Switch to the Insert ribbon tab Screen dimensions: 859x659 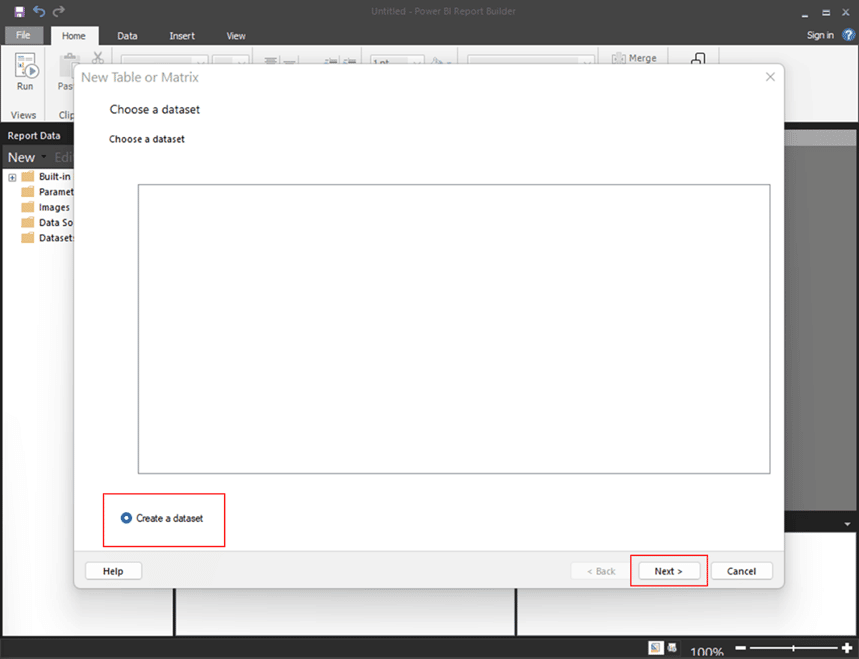click(x=182, y=36)
